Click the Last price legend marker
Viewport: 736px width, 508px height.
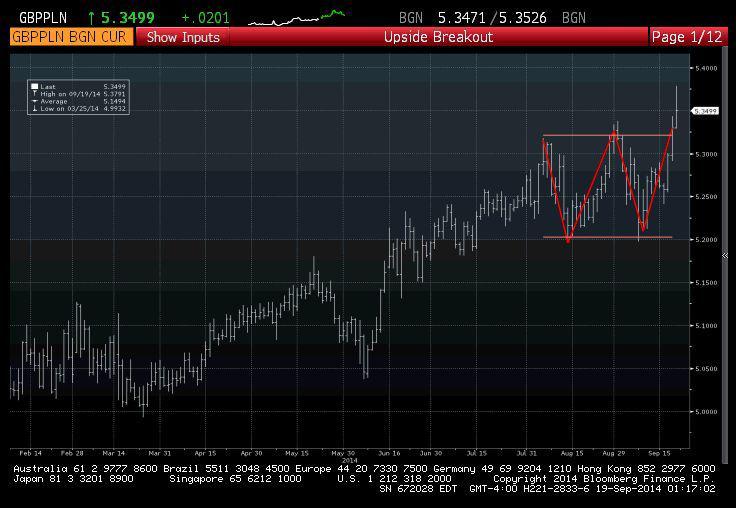tap(35, 87)
